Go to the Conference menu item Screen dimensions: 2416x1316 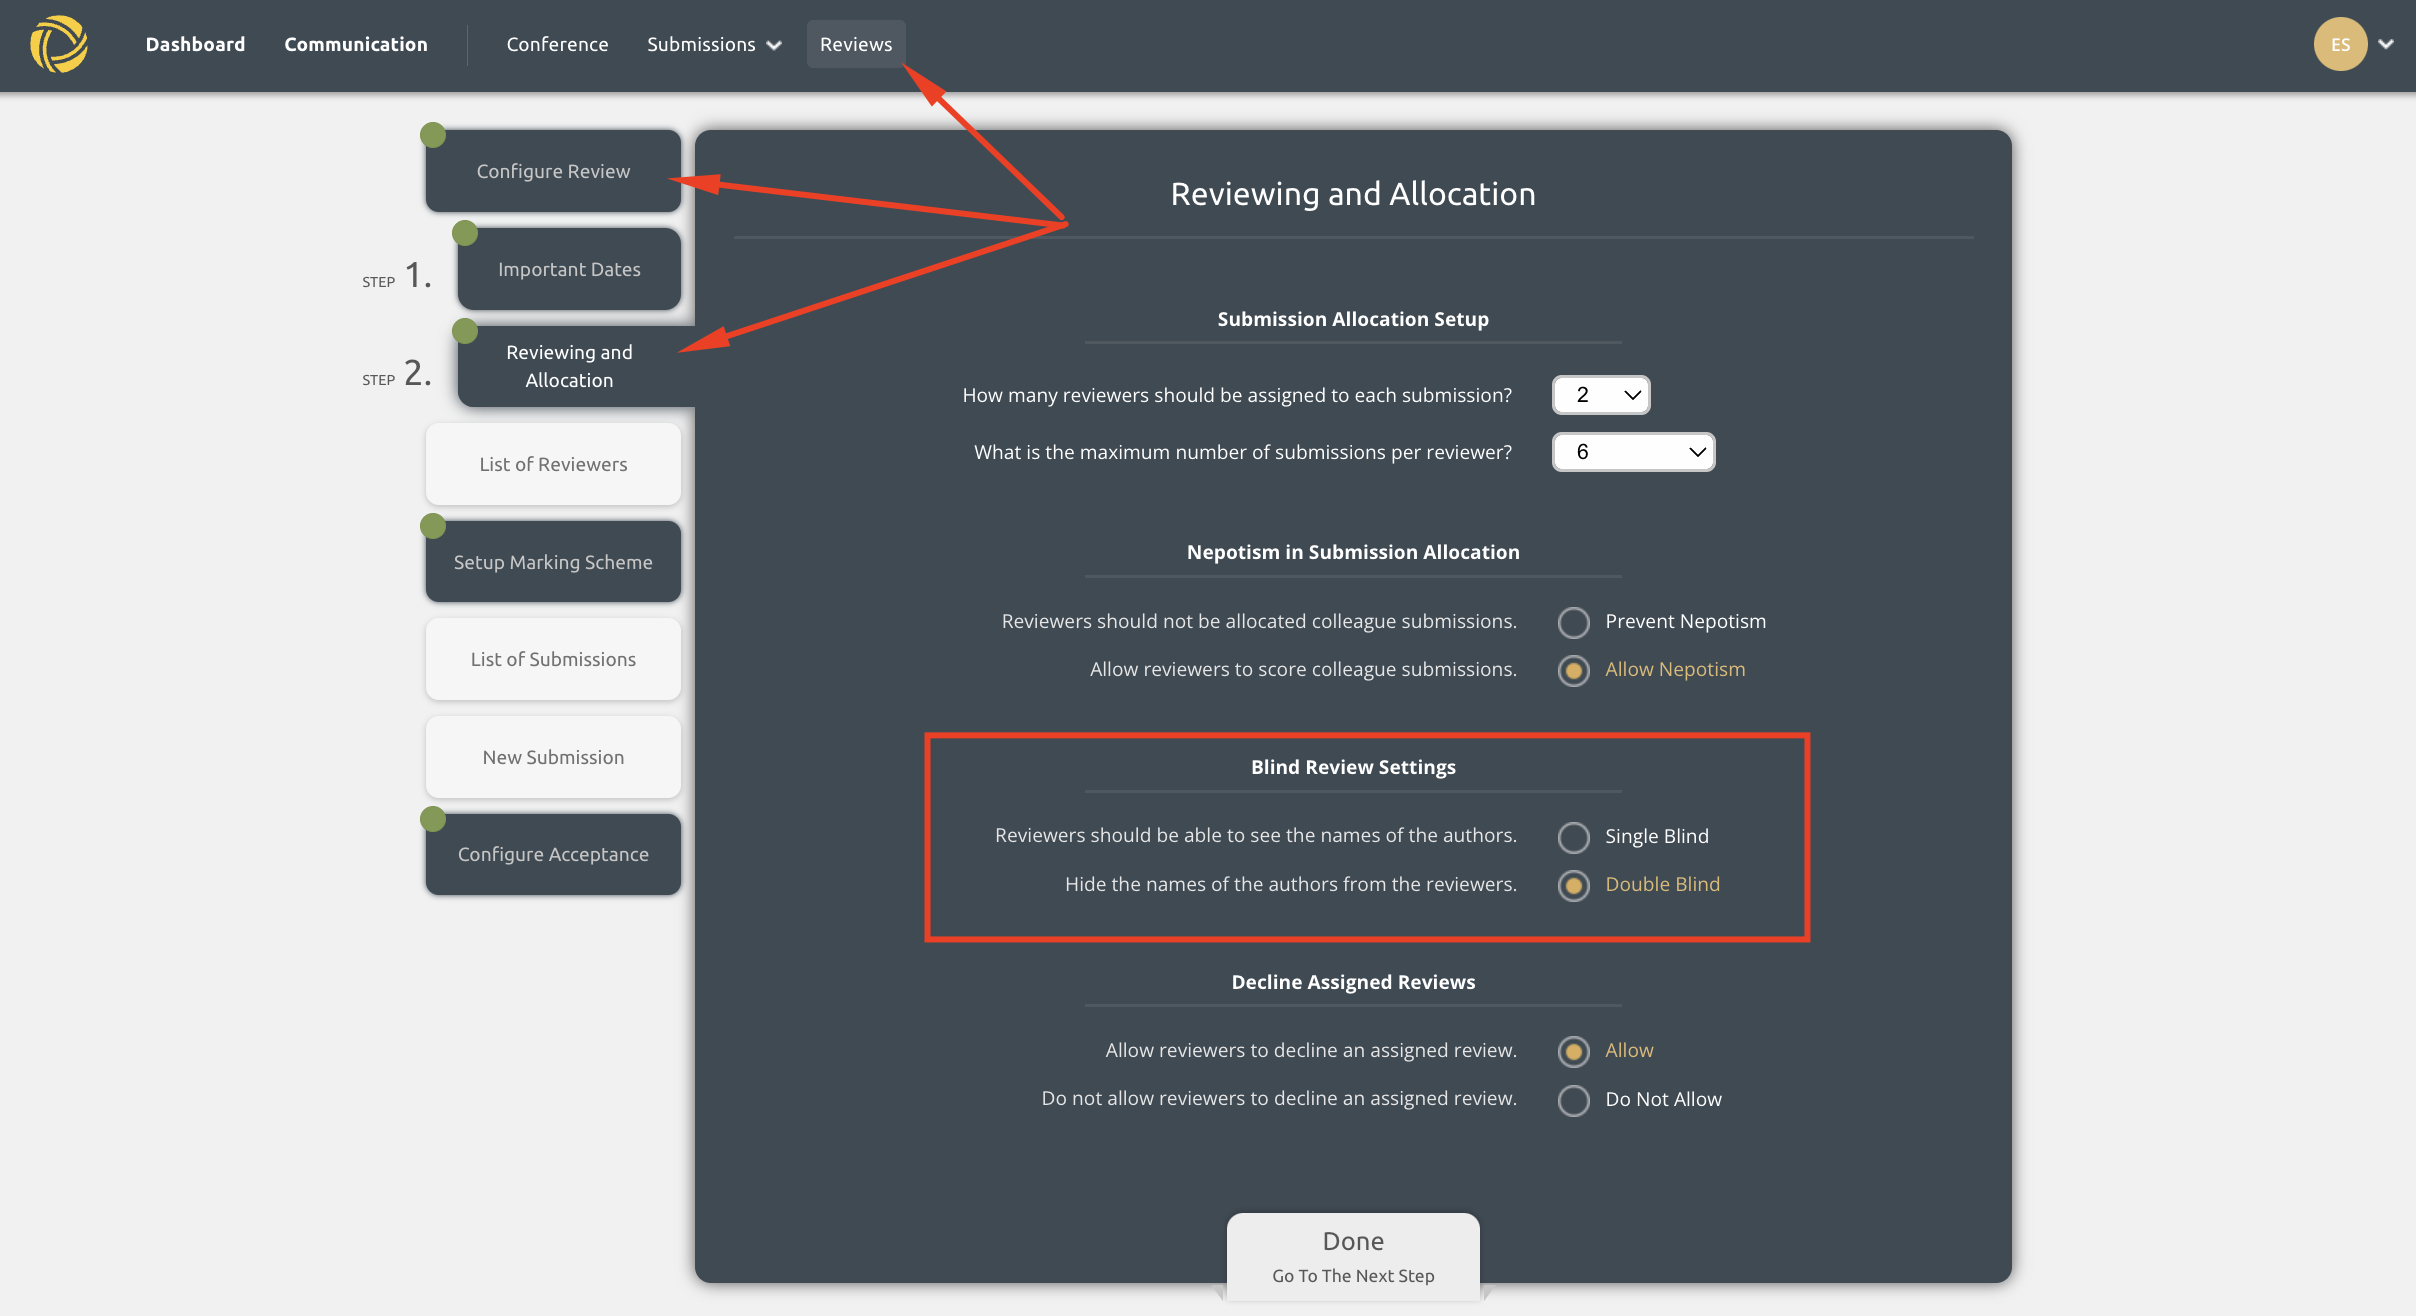pos(557,44)
